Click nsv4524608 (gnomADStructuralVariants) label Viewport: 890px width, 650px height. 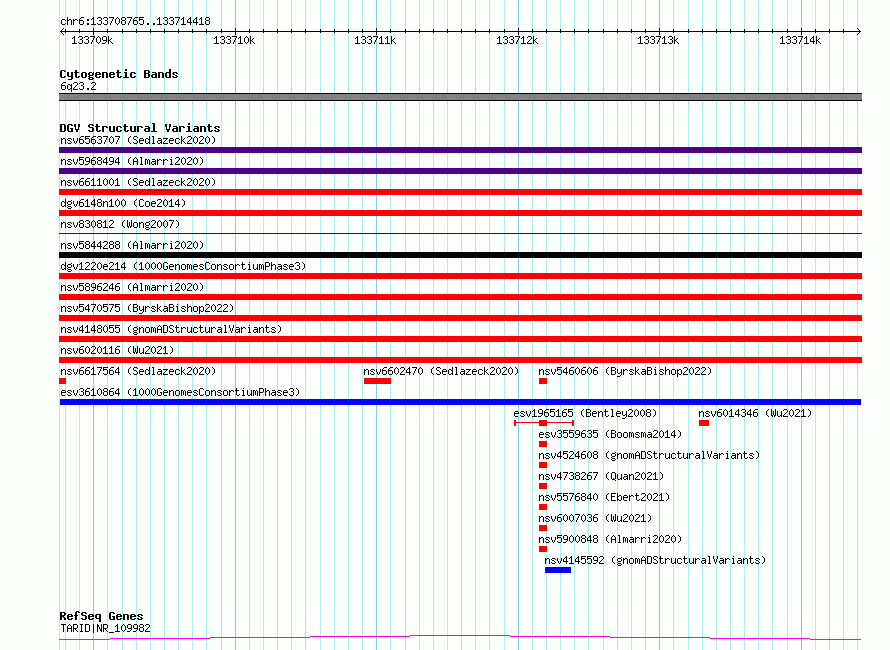tap(649, 455)
